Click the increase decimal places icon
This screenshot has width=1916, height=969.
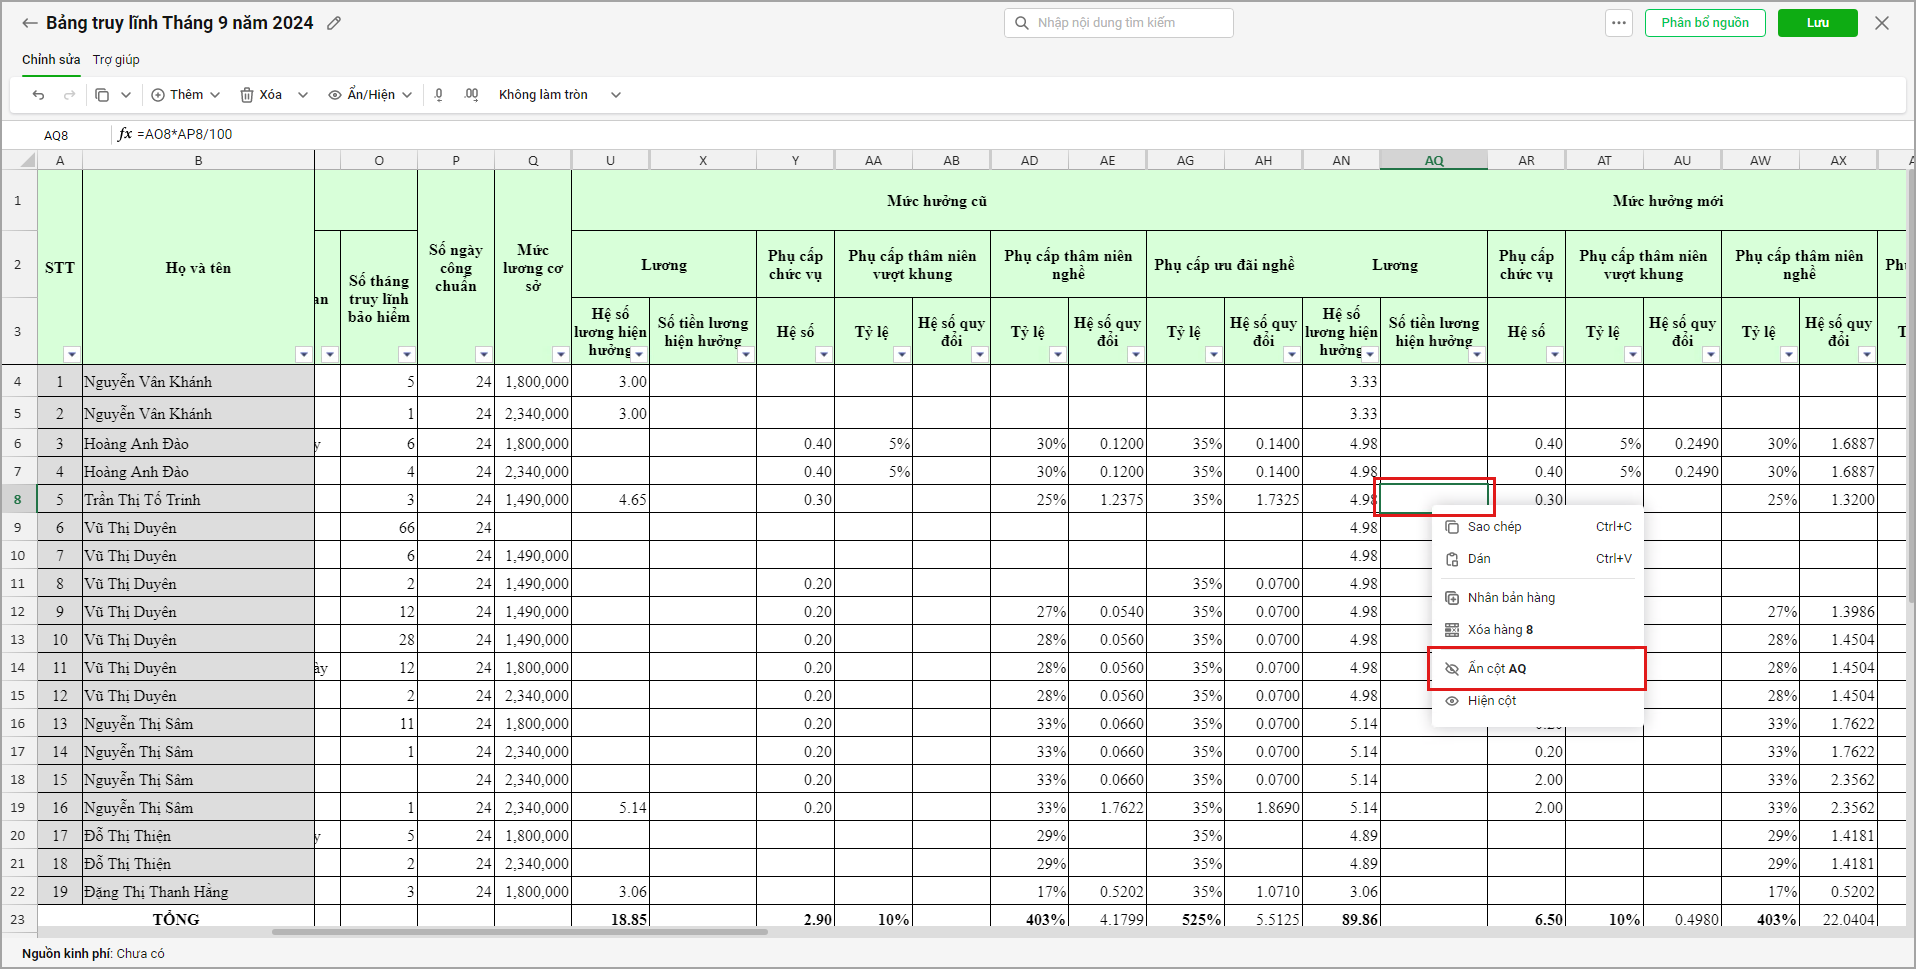click(471, 95)
